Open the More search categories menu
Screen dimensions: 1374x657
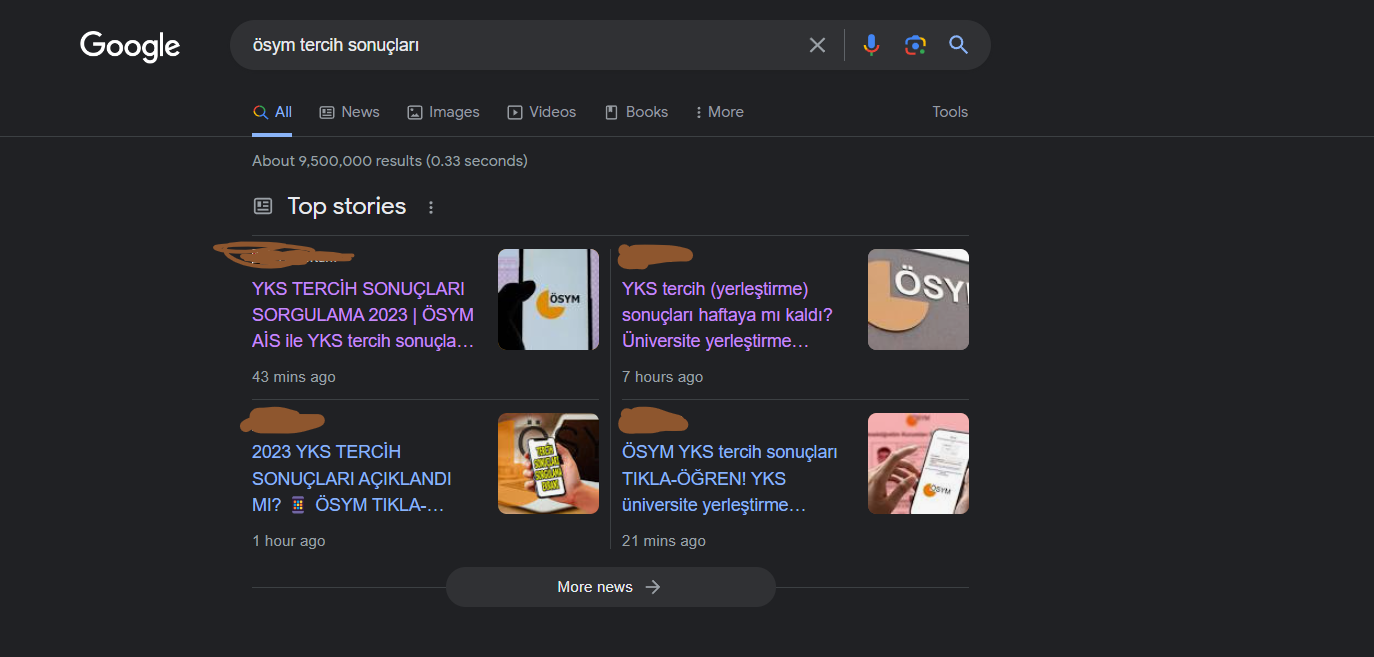click(719, 112)
